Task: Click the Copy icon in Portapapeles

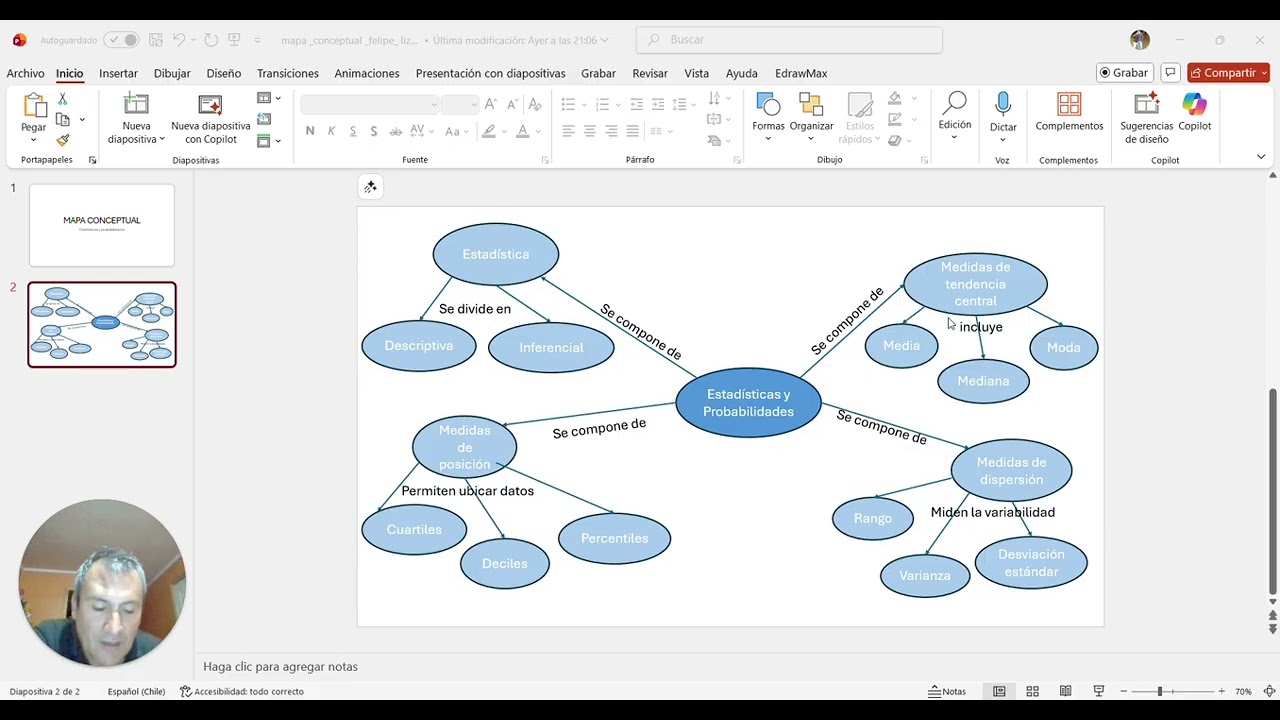Action: click(62, 119)
